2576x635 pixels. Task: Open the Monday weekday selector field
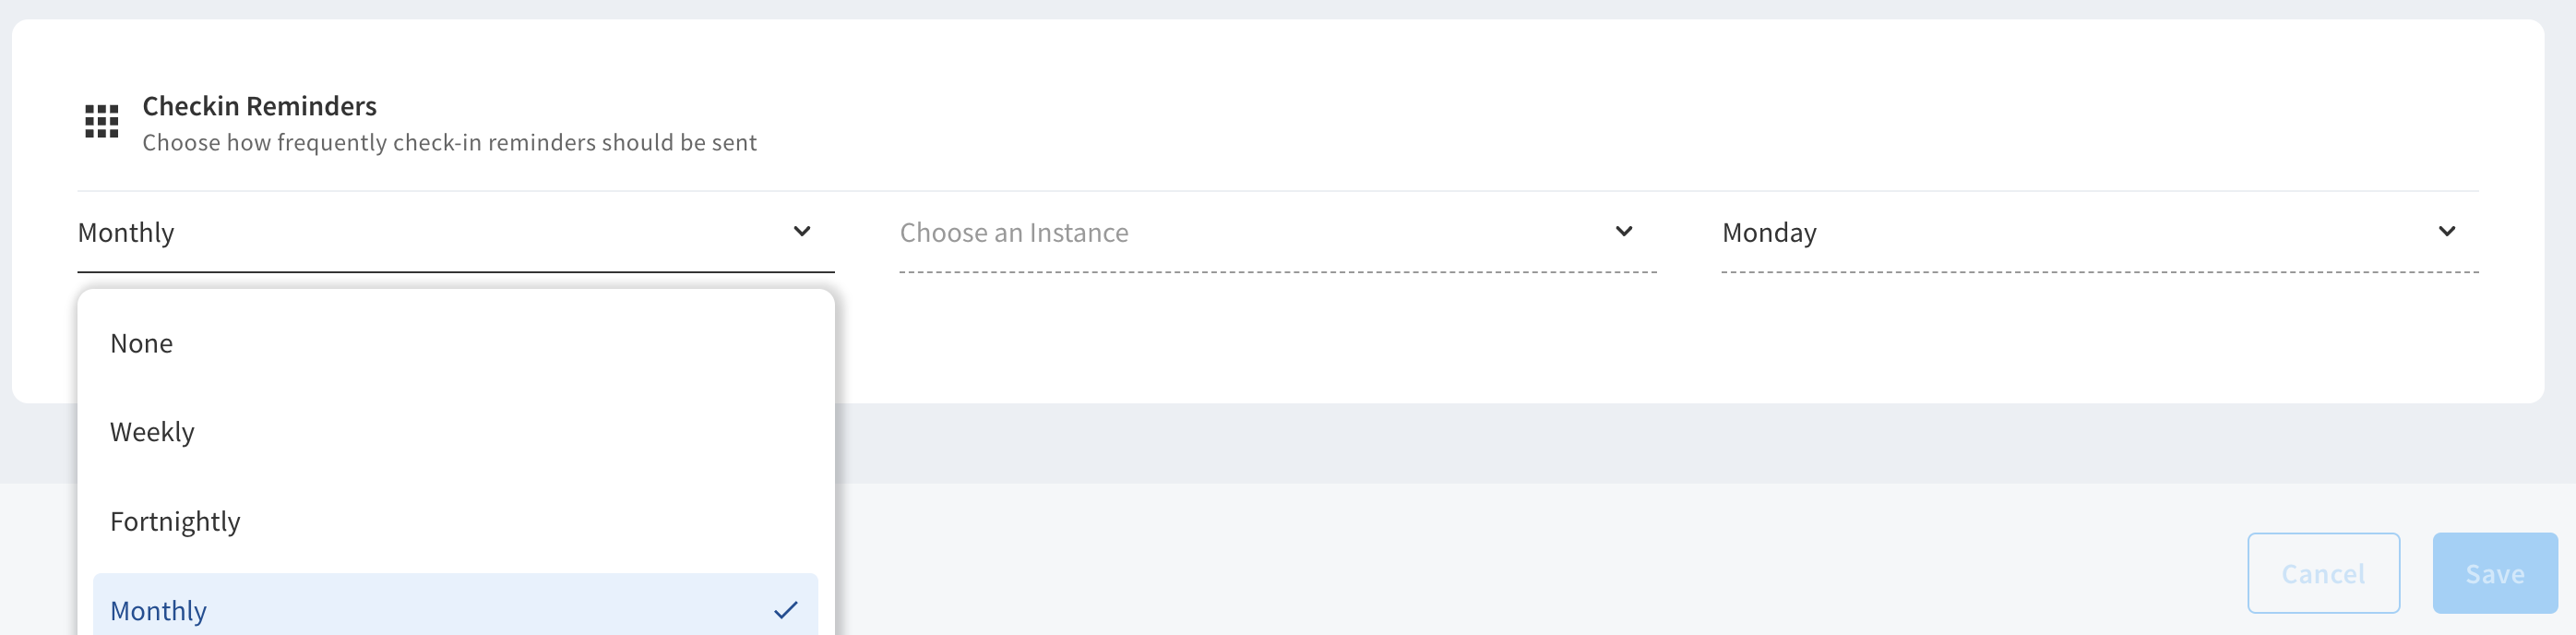coord(2100,232)
